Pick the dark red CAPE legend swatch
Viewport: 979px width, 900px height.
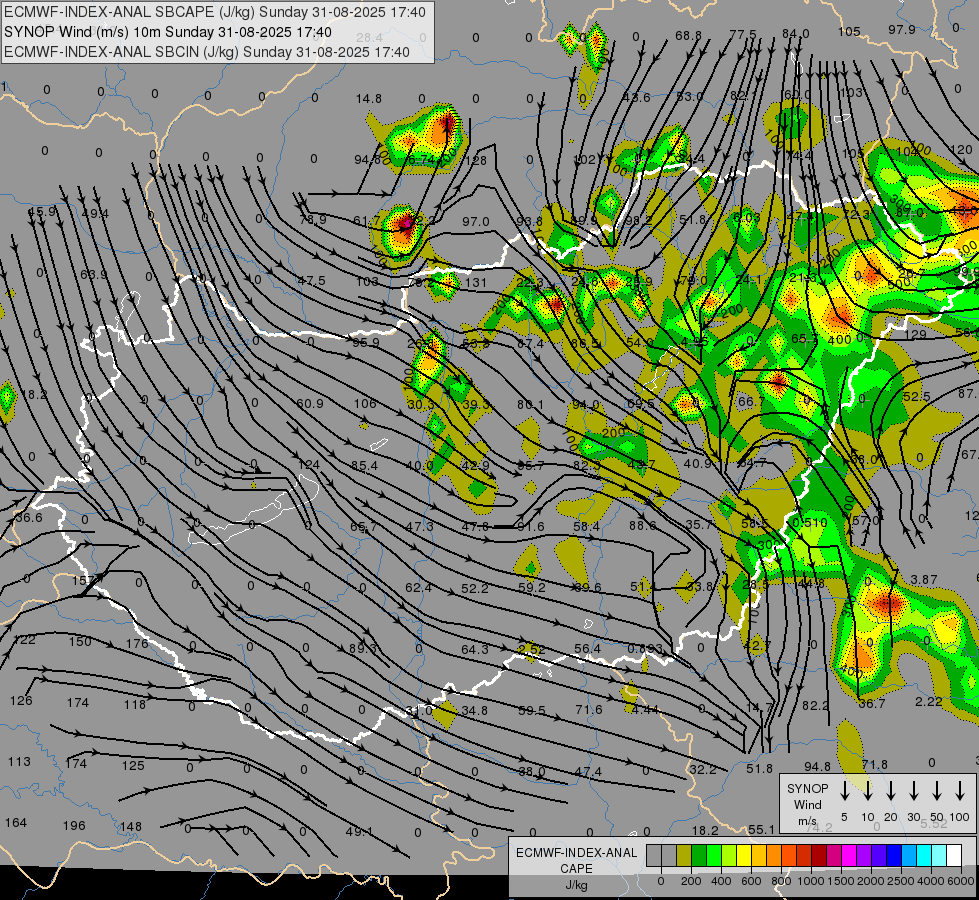coord(819,856)
